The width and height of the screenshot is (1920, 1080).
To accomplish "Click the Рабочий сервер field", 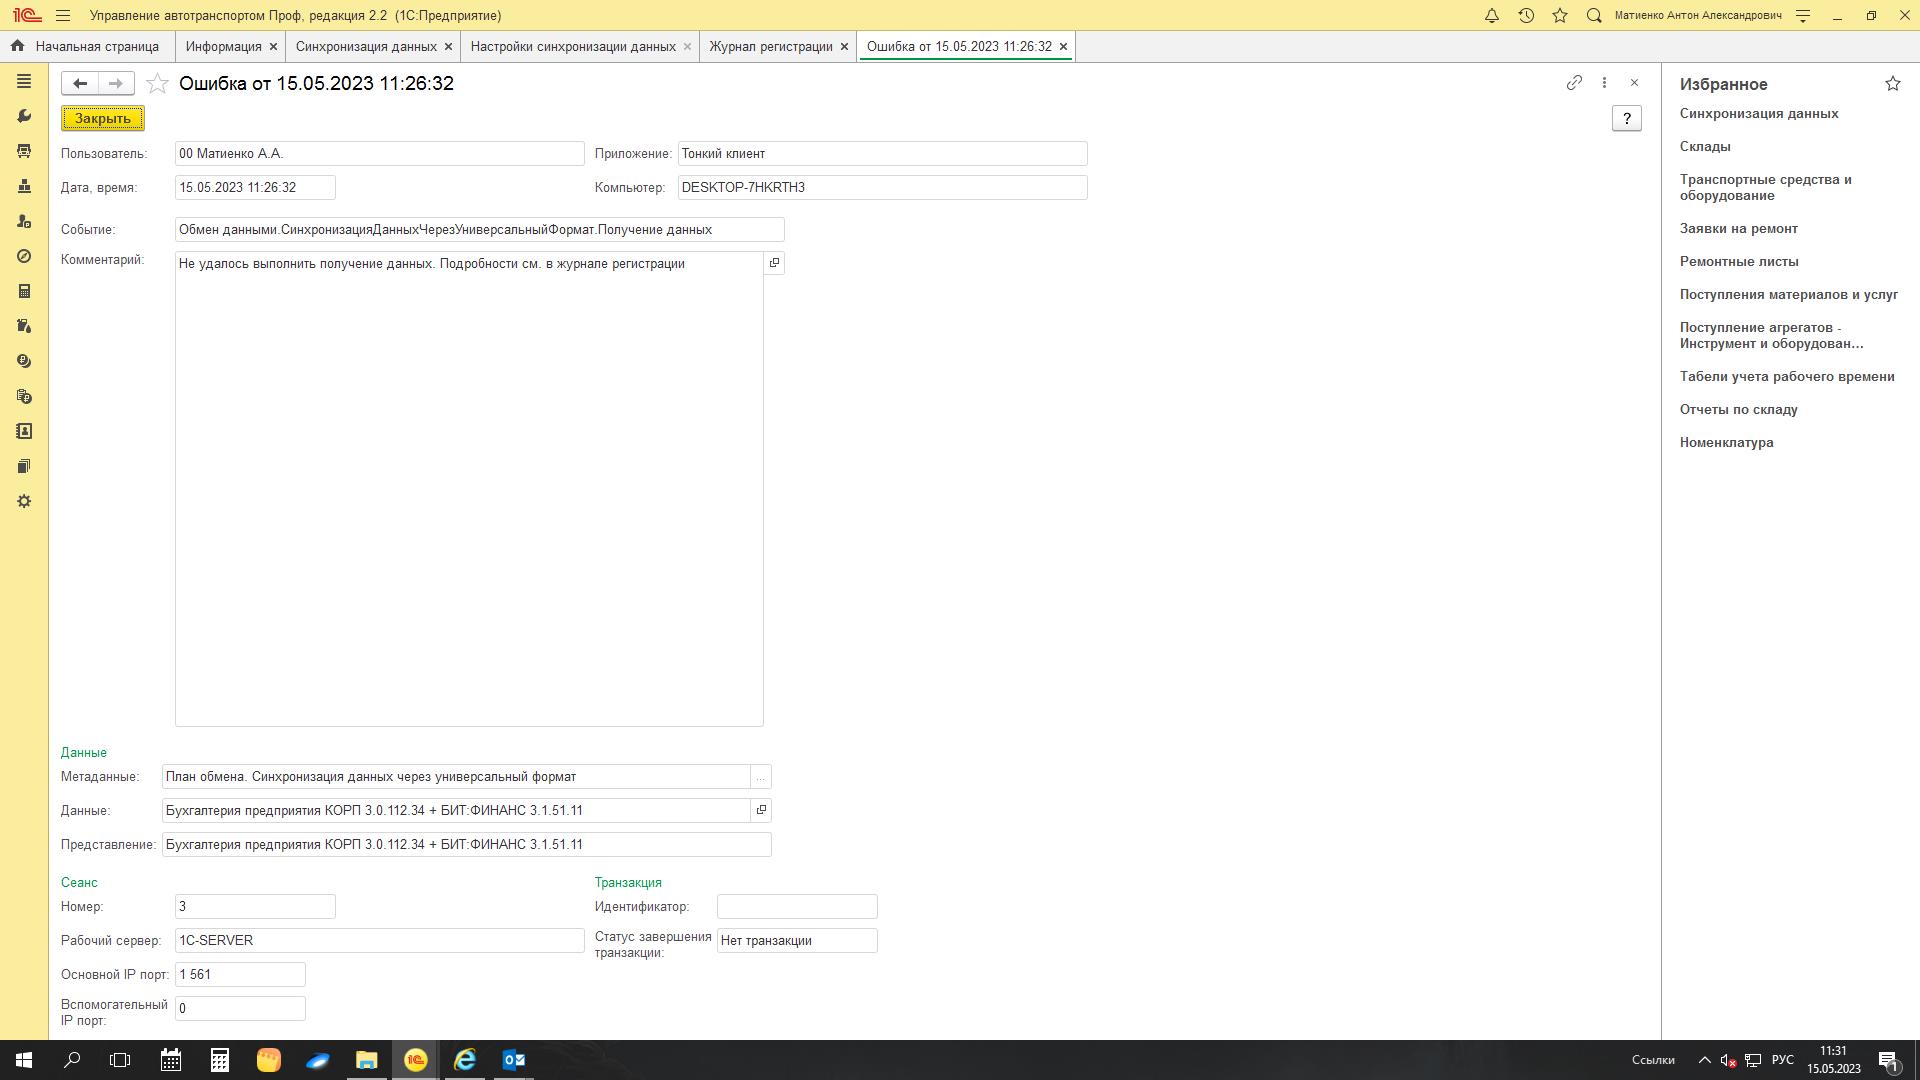I will 380,941.
